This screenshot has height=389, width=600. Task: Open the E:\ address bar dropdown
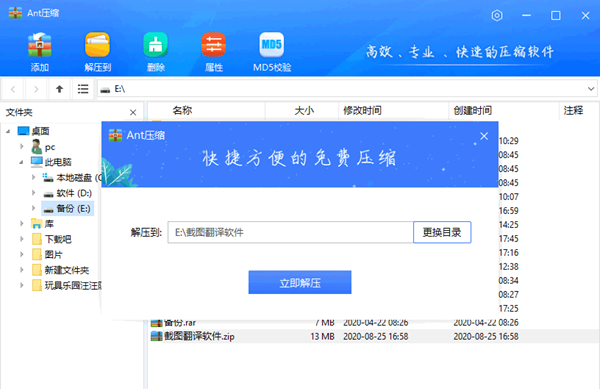[591, 89]
